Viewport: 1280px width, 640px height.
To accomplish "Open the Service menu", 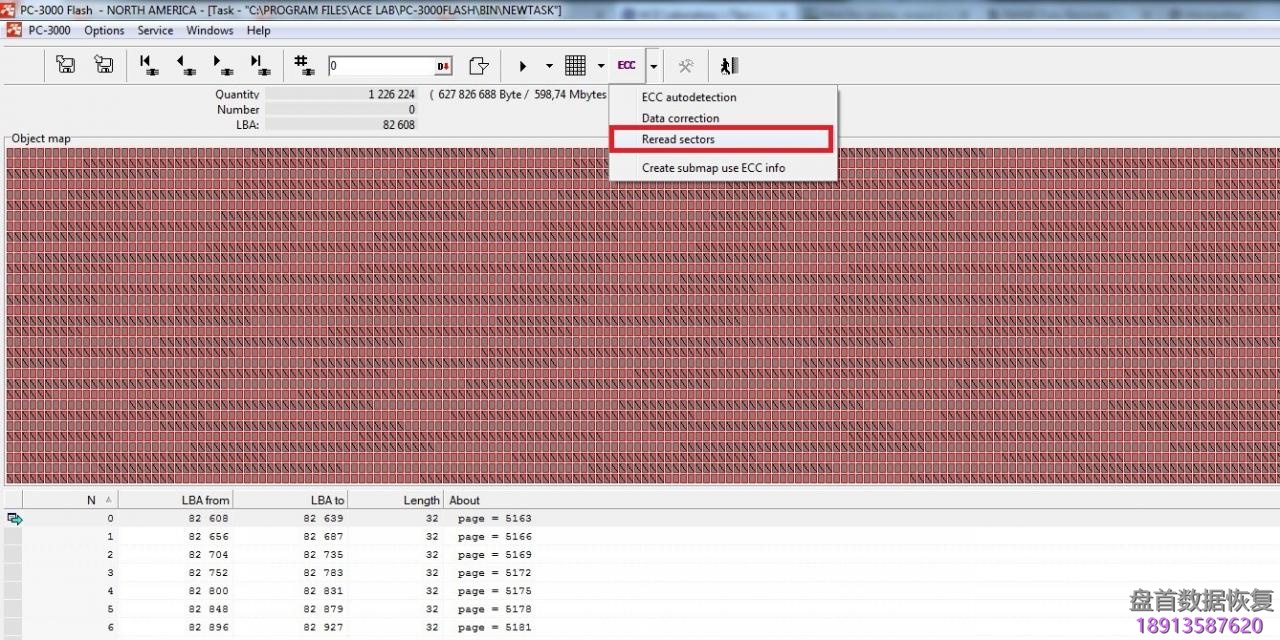I will (155, 30).
